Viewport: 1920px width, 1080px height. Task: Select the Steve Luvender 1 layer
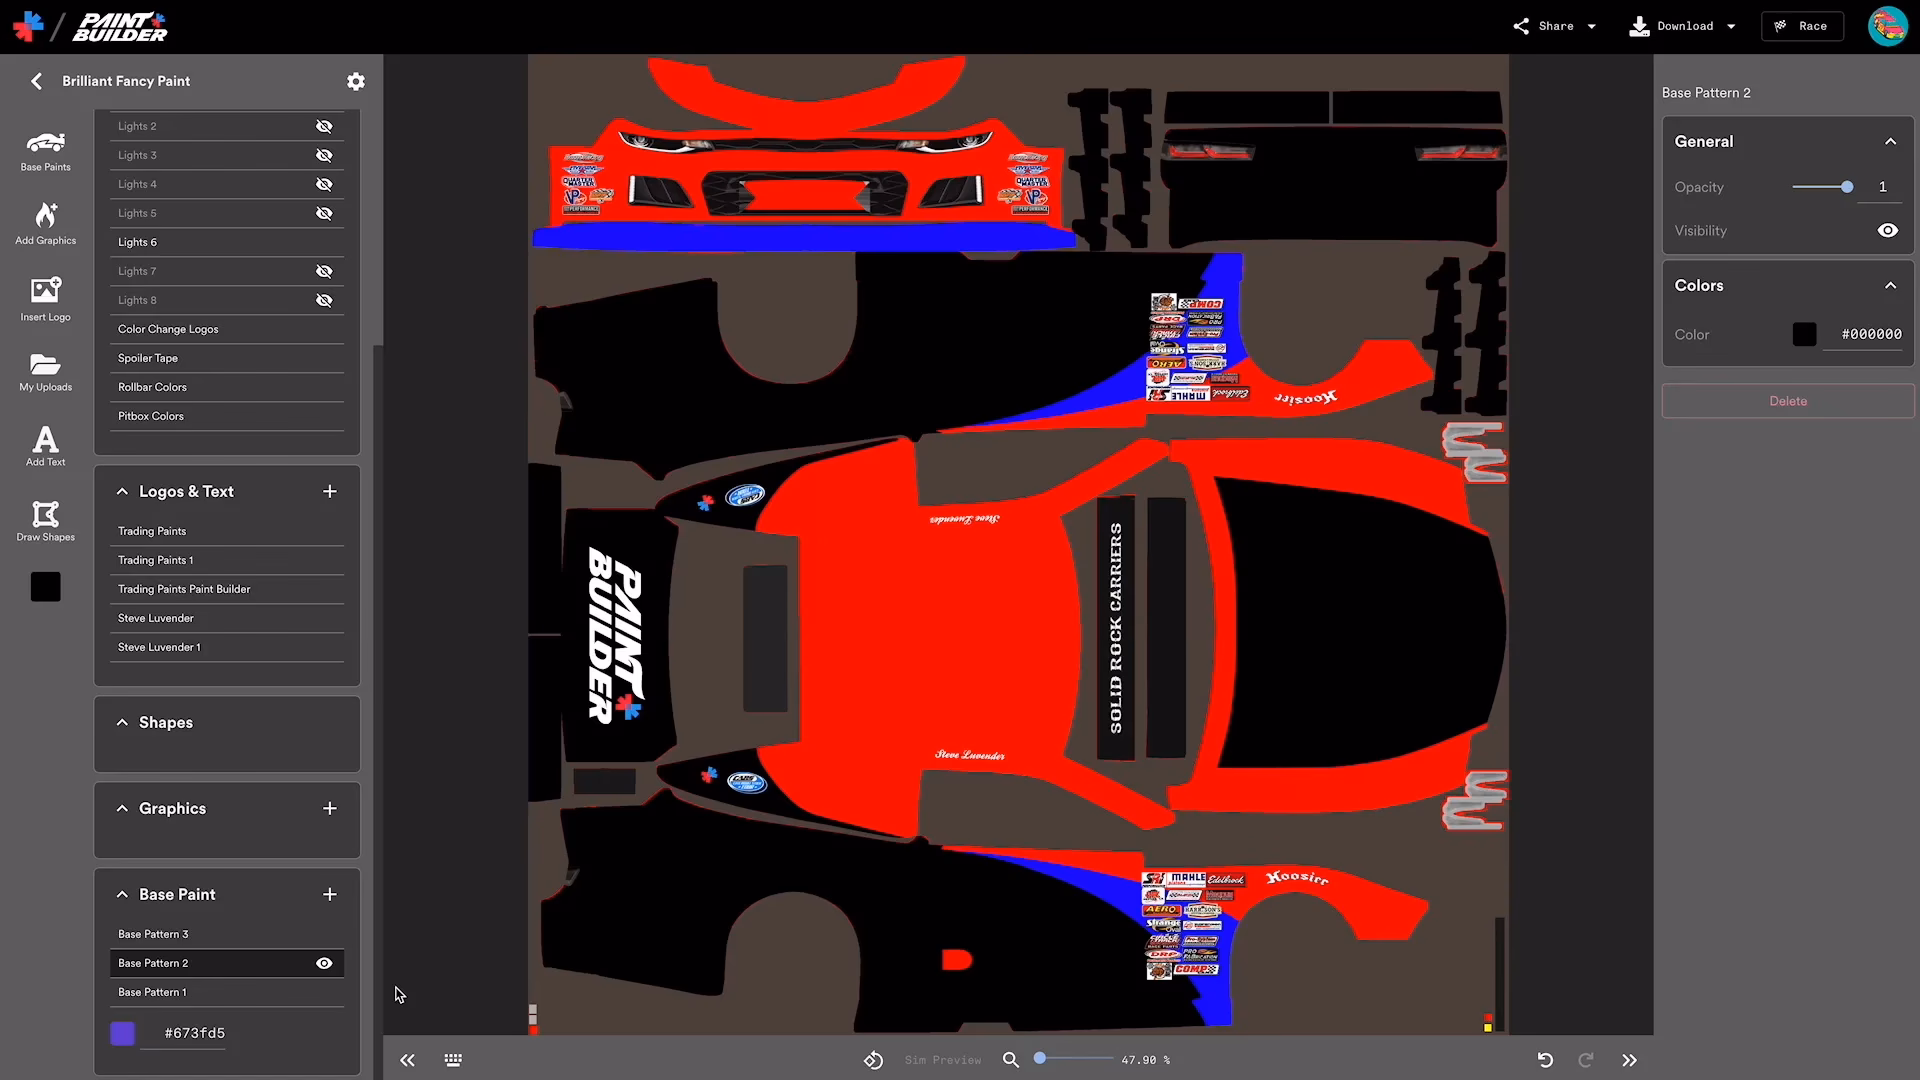click(x=227, y=647)
